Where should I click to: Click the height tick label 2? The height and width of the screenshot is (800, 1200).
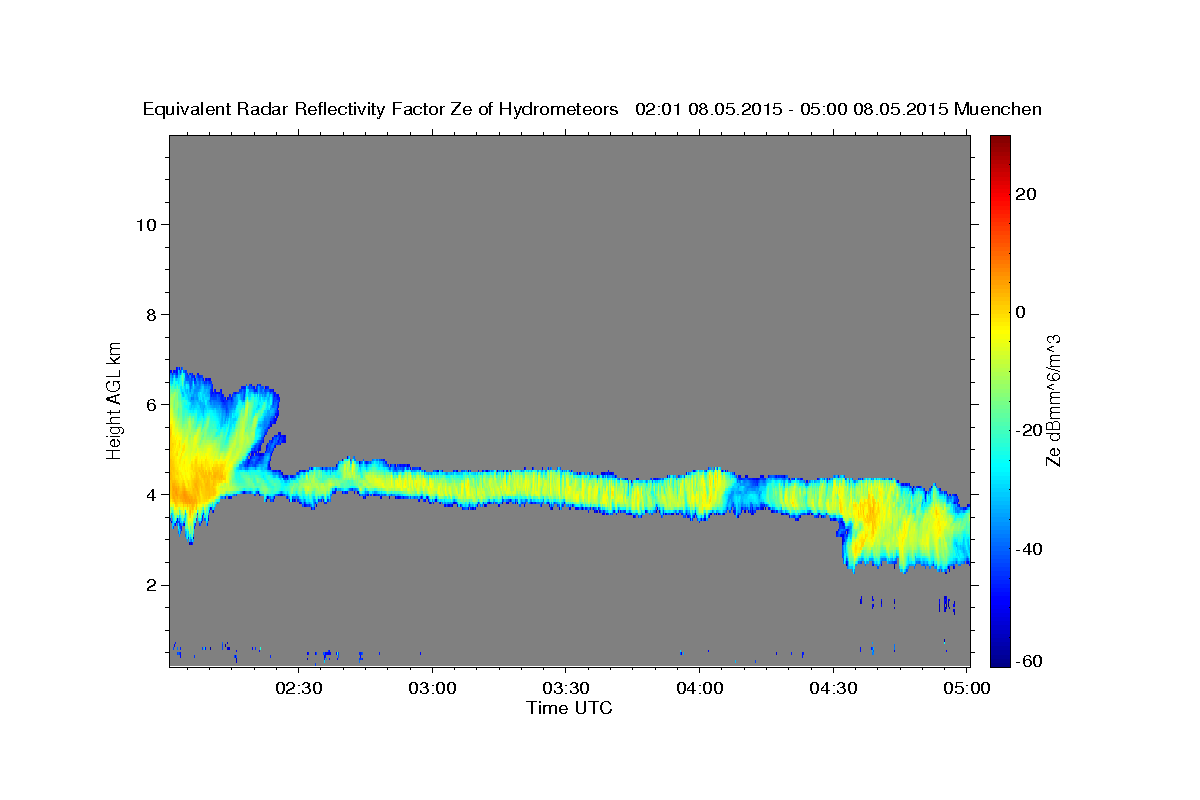coord(151,585)
